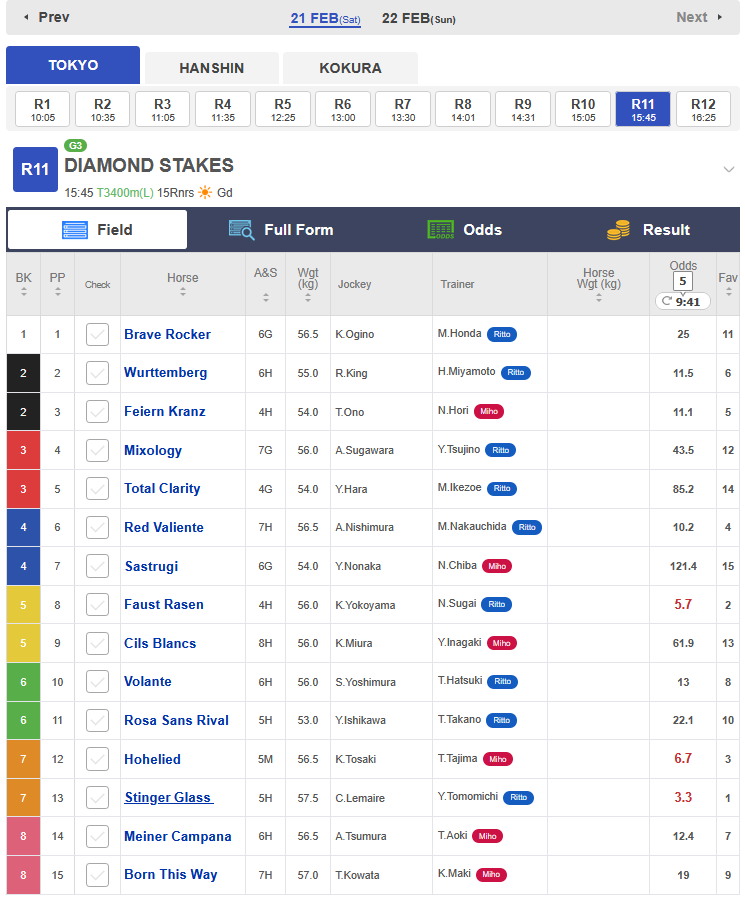
Task: Open Rosa Sans Rival horse page
Action: (x=176, y=721)
